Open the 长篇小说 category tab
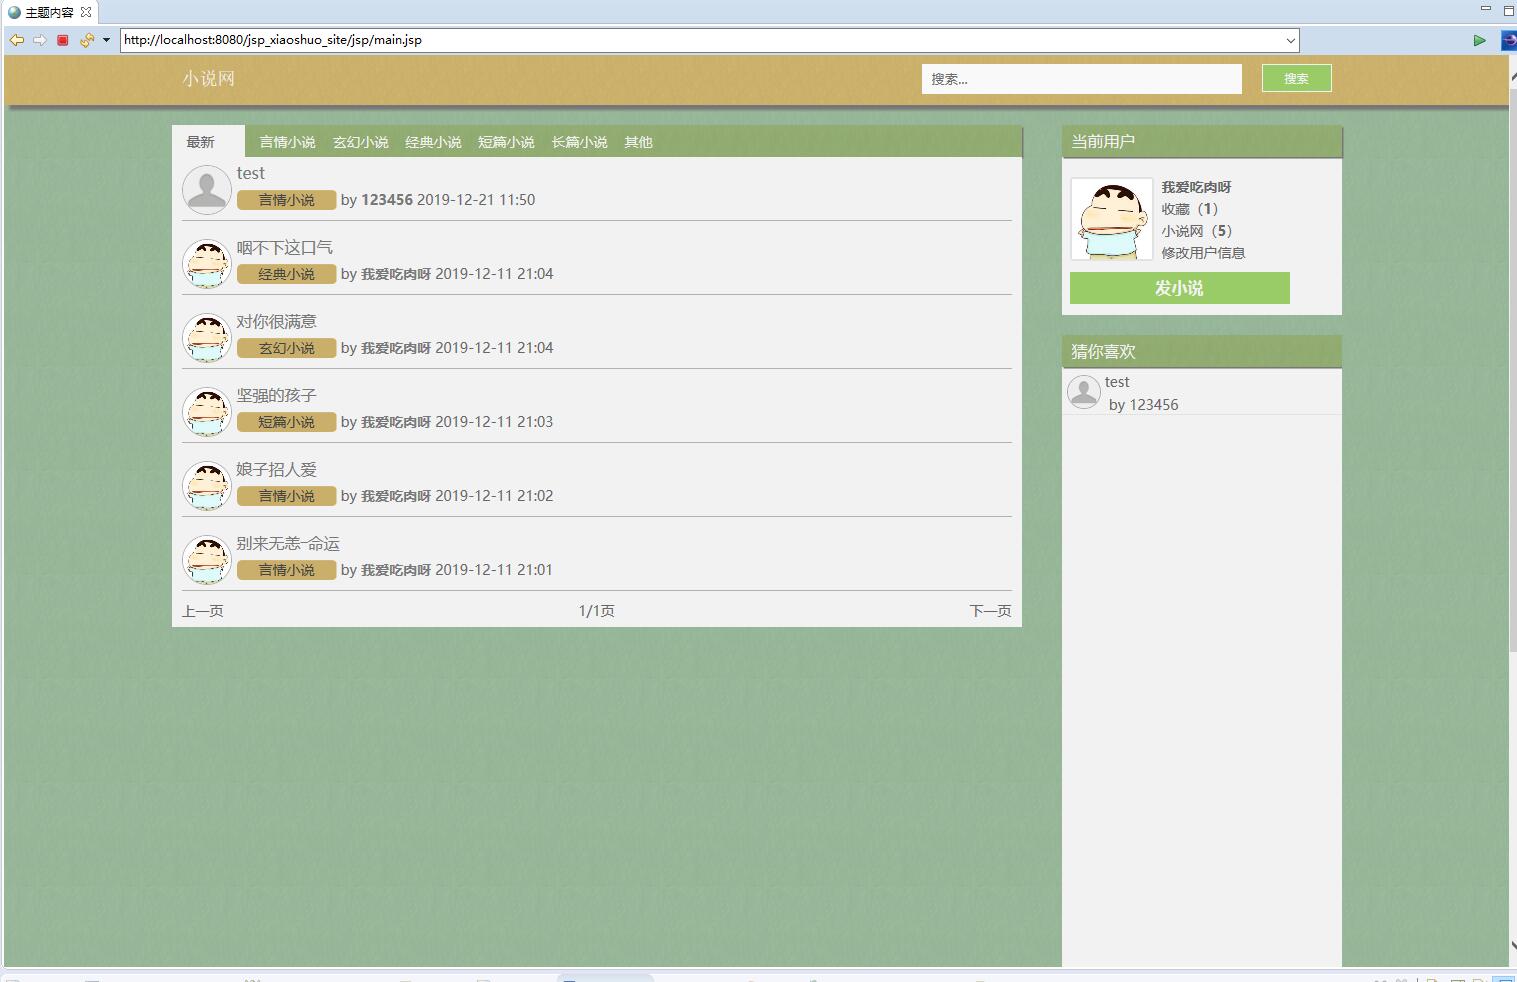The width and height of the screenshot is (1517, 982). coord(579,142)
